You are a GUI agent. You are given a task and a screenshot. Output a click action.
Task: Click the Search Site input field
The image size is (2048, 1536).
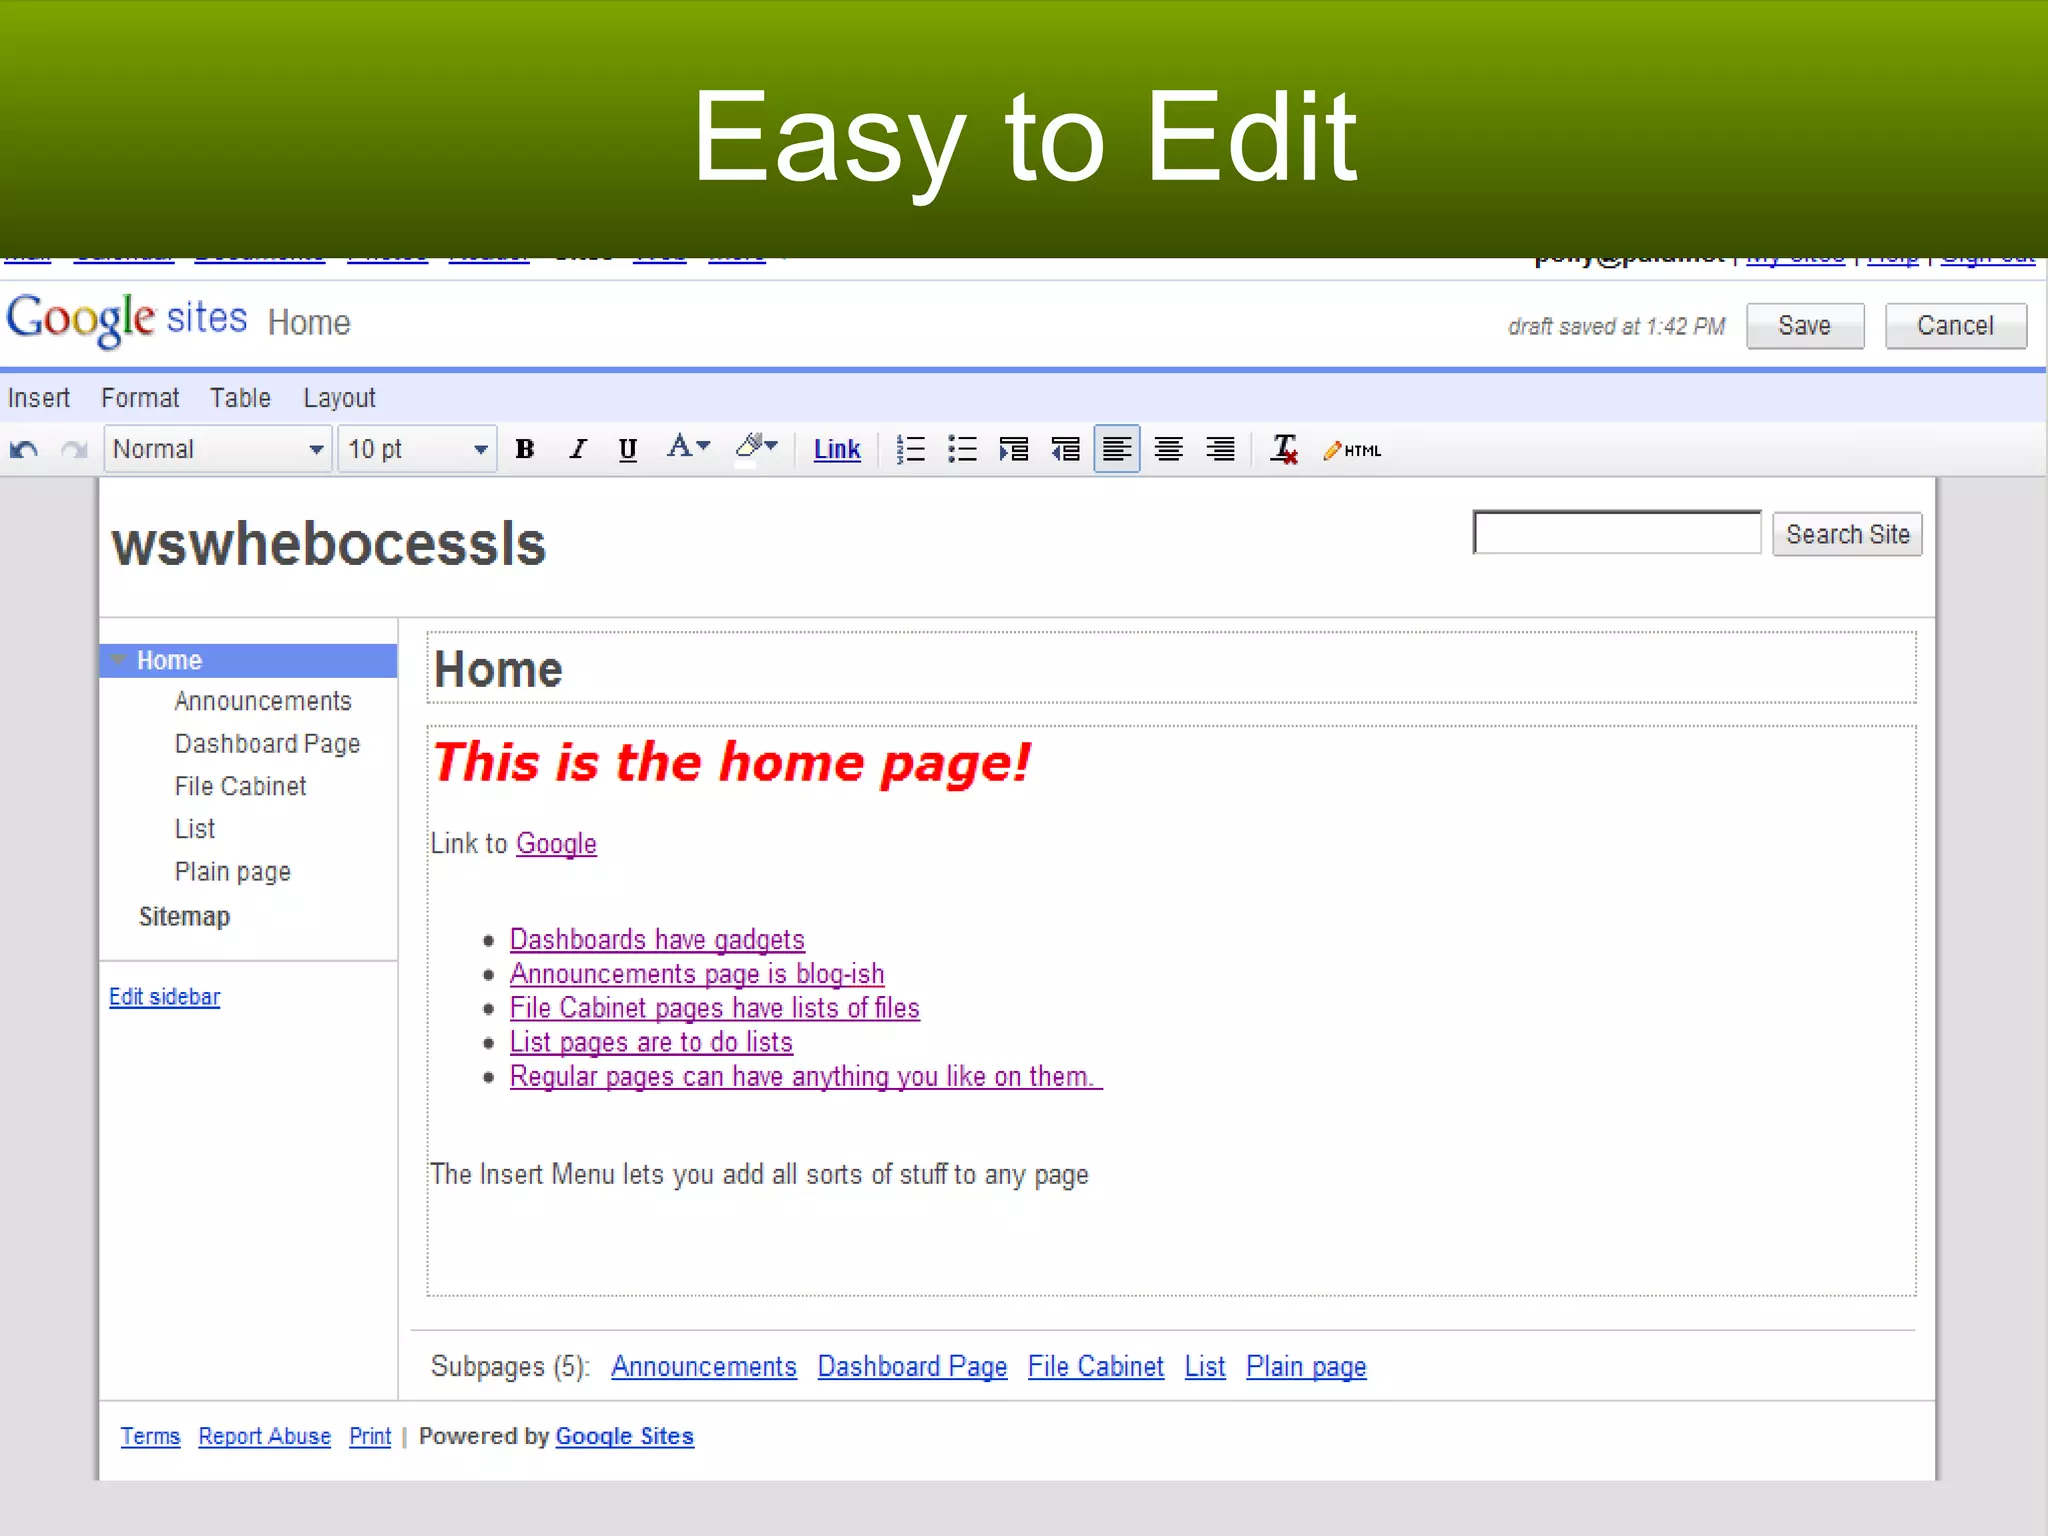1616,533
